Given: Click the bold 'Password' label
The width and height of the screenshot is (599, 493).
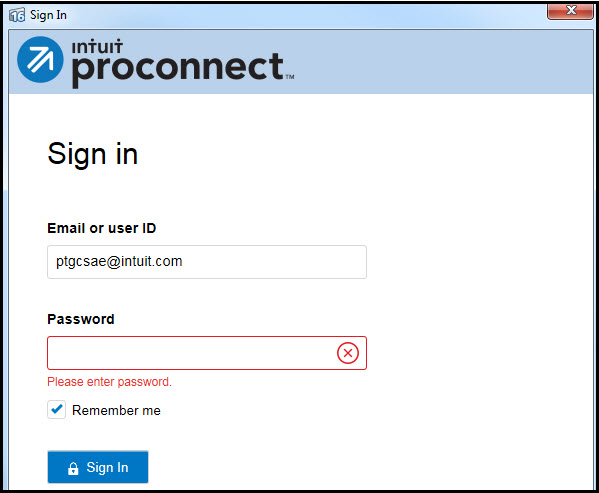Looking at the screenshot, I should click(81, 319).
